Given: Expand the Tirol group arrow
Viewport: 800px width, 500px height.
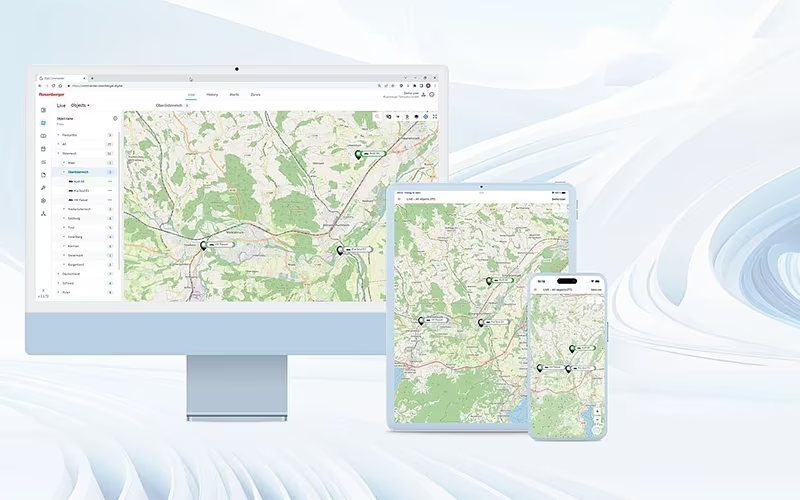Looking at the screenshot, I should (x=64, y=228).
